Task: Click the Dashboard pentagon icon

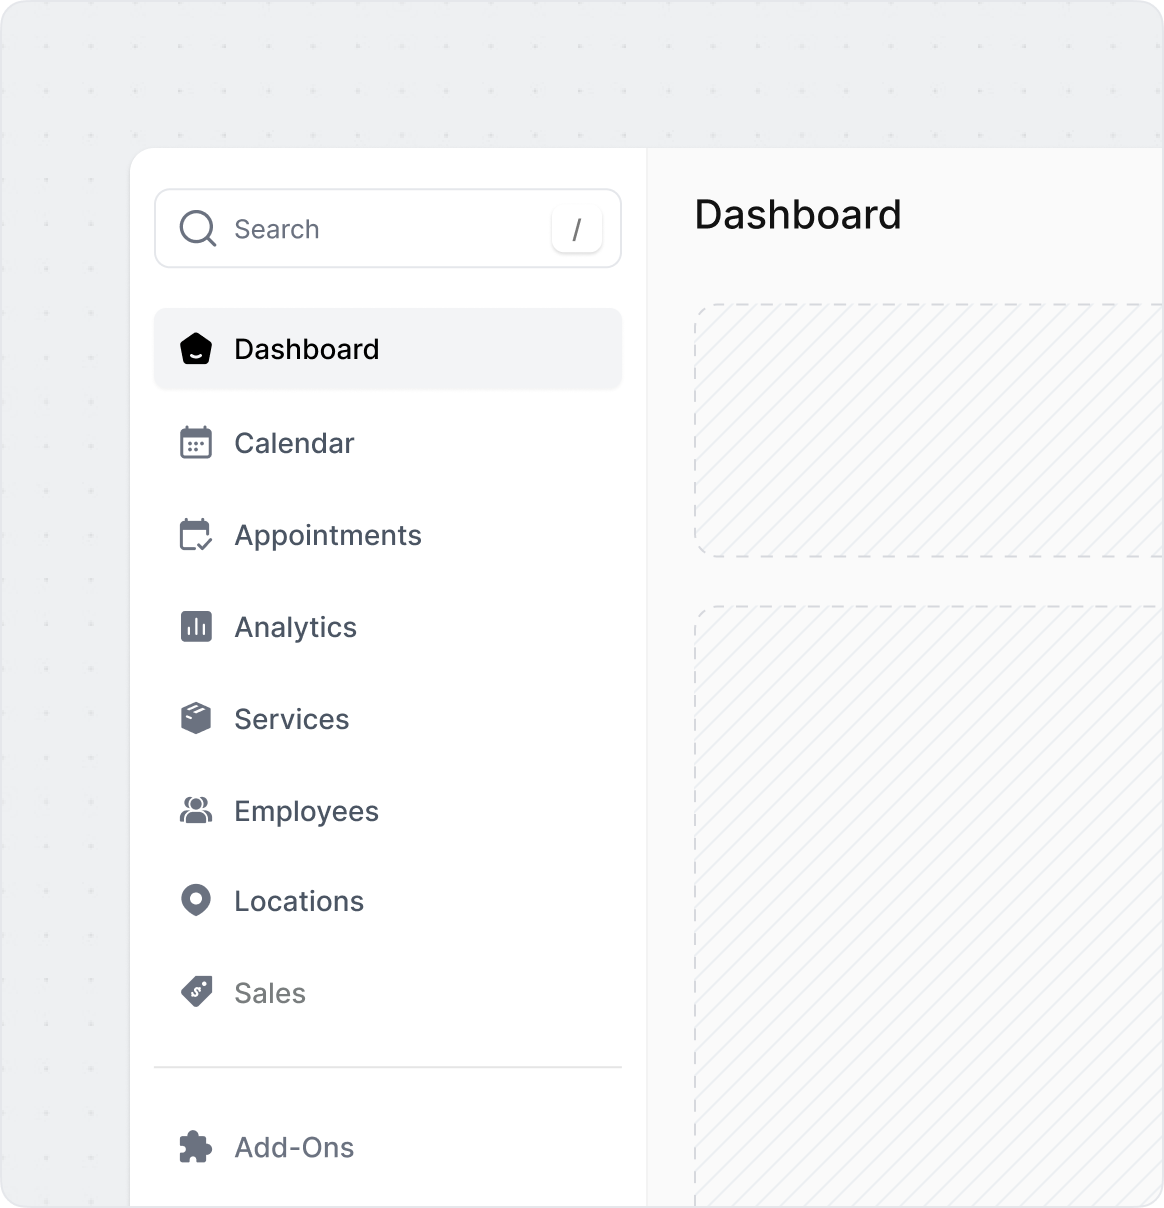Action: (196, 349)
